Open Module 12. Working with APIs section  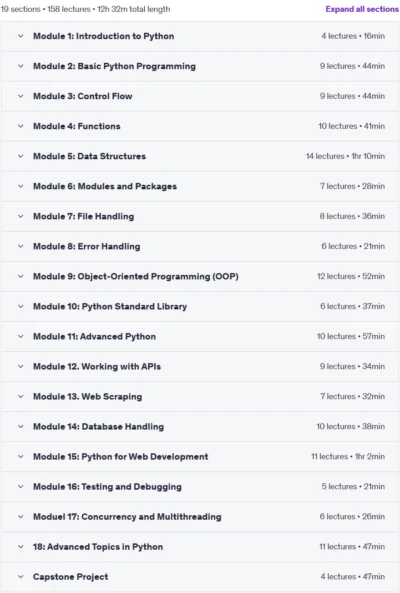tap(200, 366)
